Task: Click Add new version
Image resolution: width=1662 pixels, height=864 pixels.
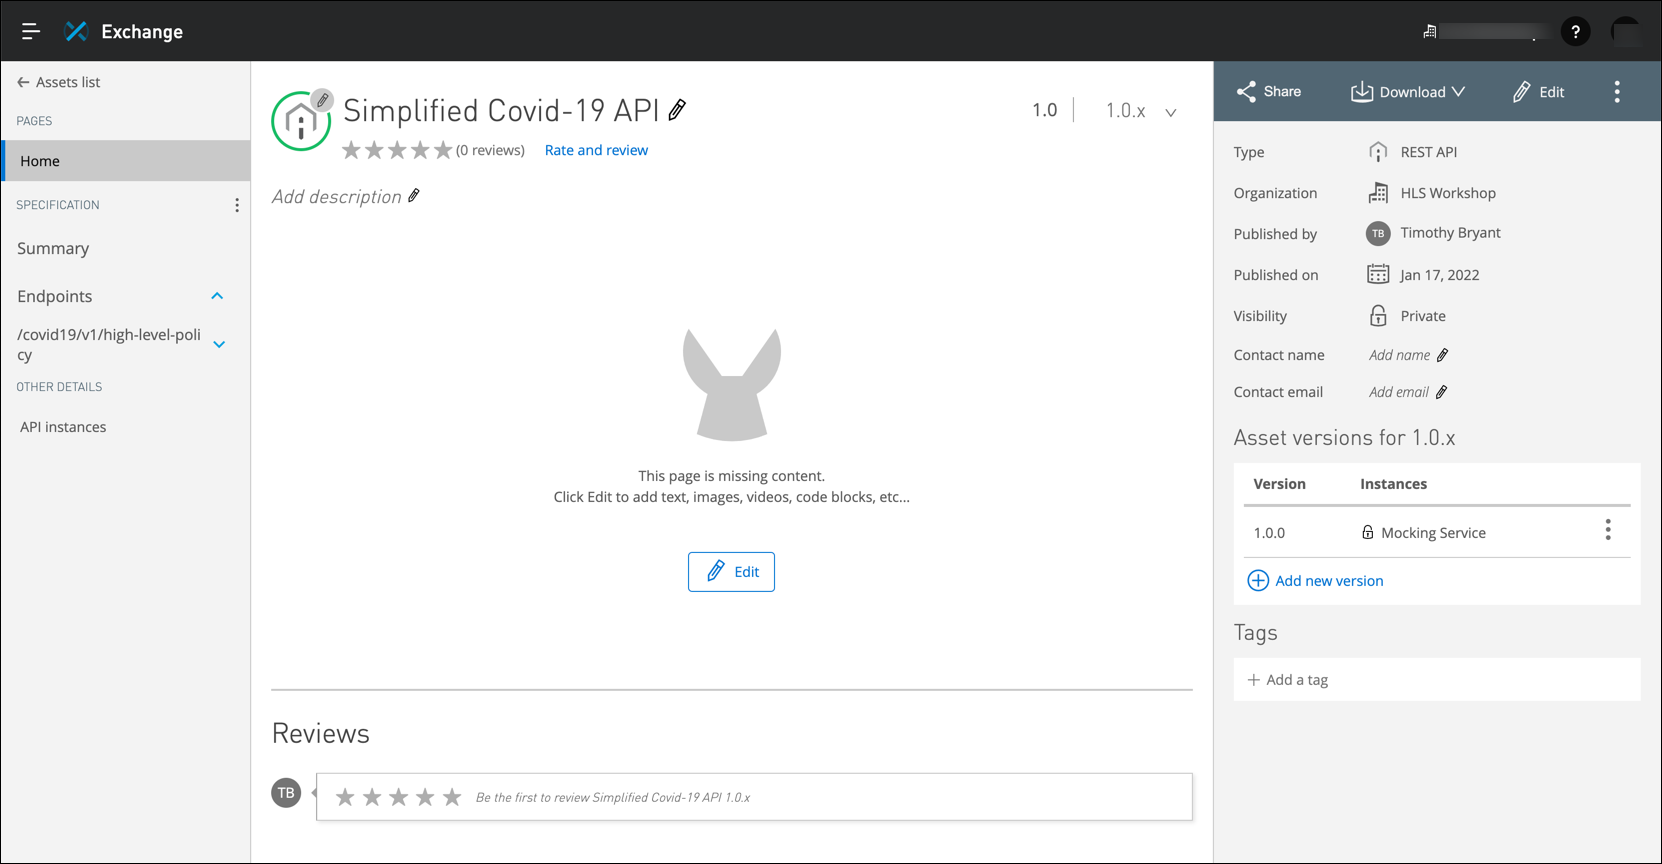Action: (1315, 581)
